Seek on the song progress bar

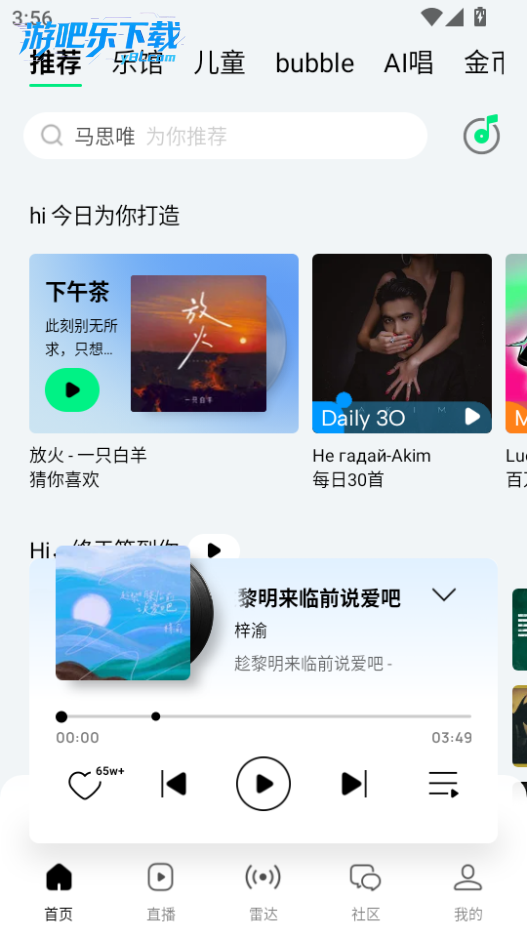264,716
